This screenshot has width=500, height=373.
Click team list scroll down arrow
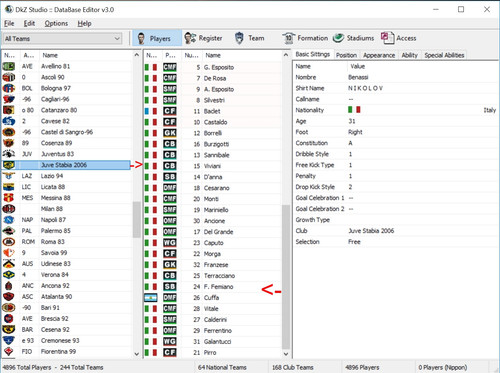pyautogui.click(x=136, y=354)
